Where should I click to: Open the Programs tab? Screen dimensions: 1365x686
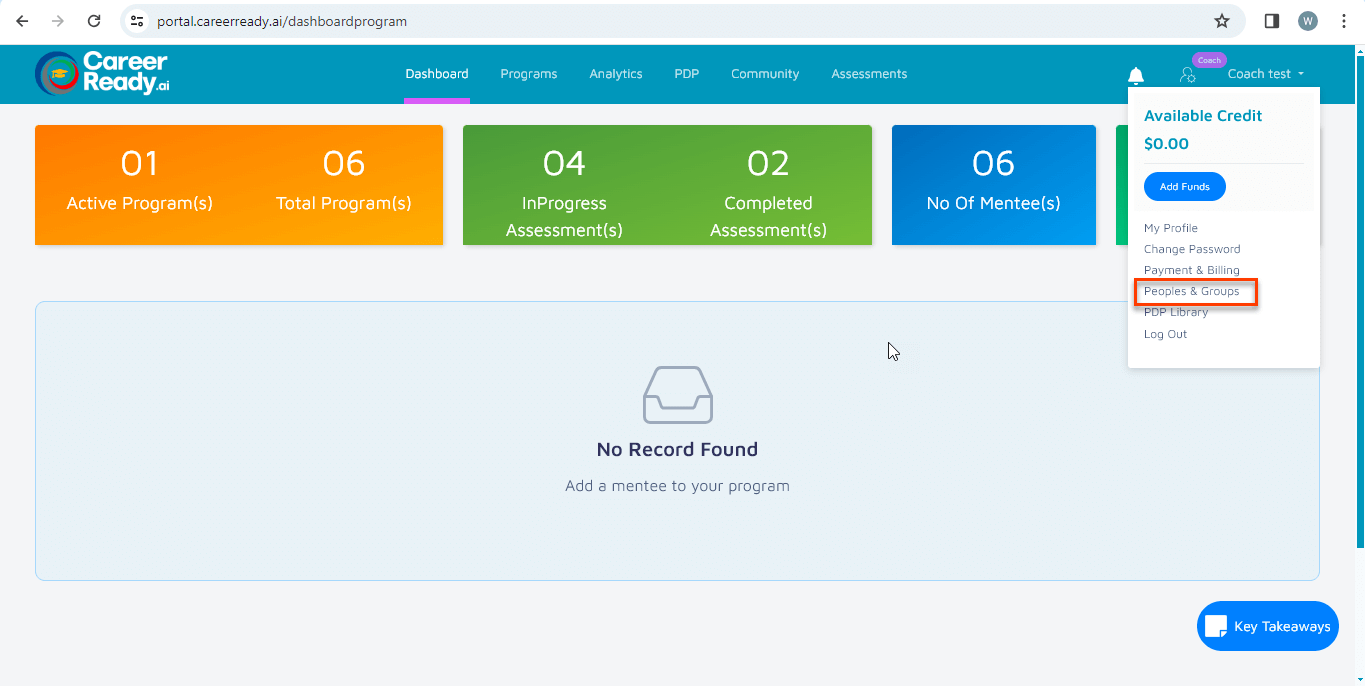528,74
